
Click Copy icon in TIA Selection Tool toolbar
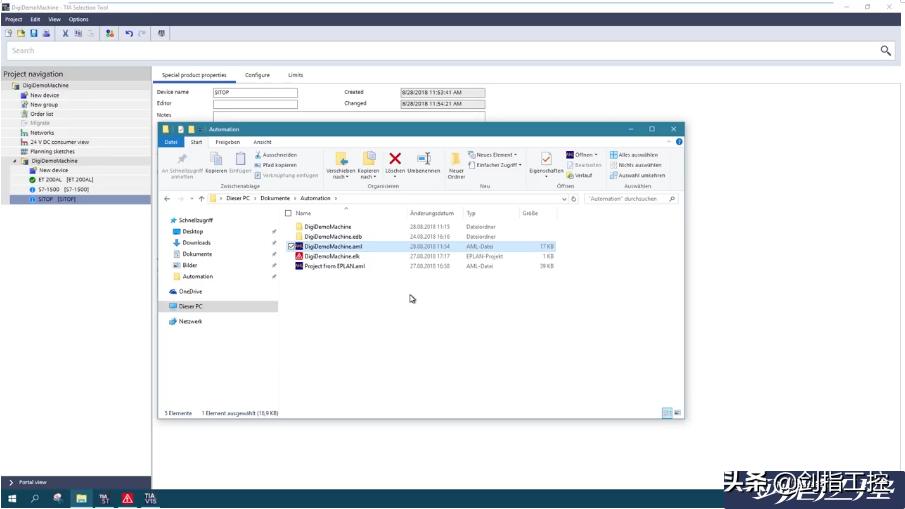coord(78,33)
